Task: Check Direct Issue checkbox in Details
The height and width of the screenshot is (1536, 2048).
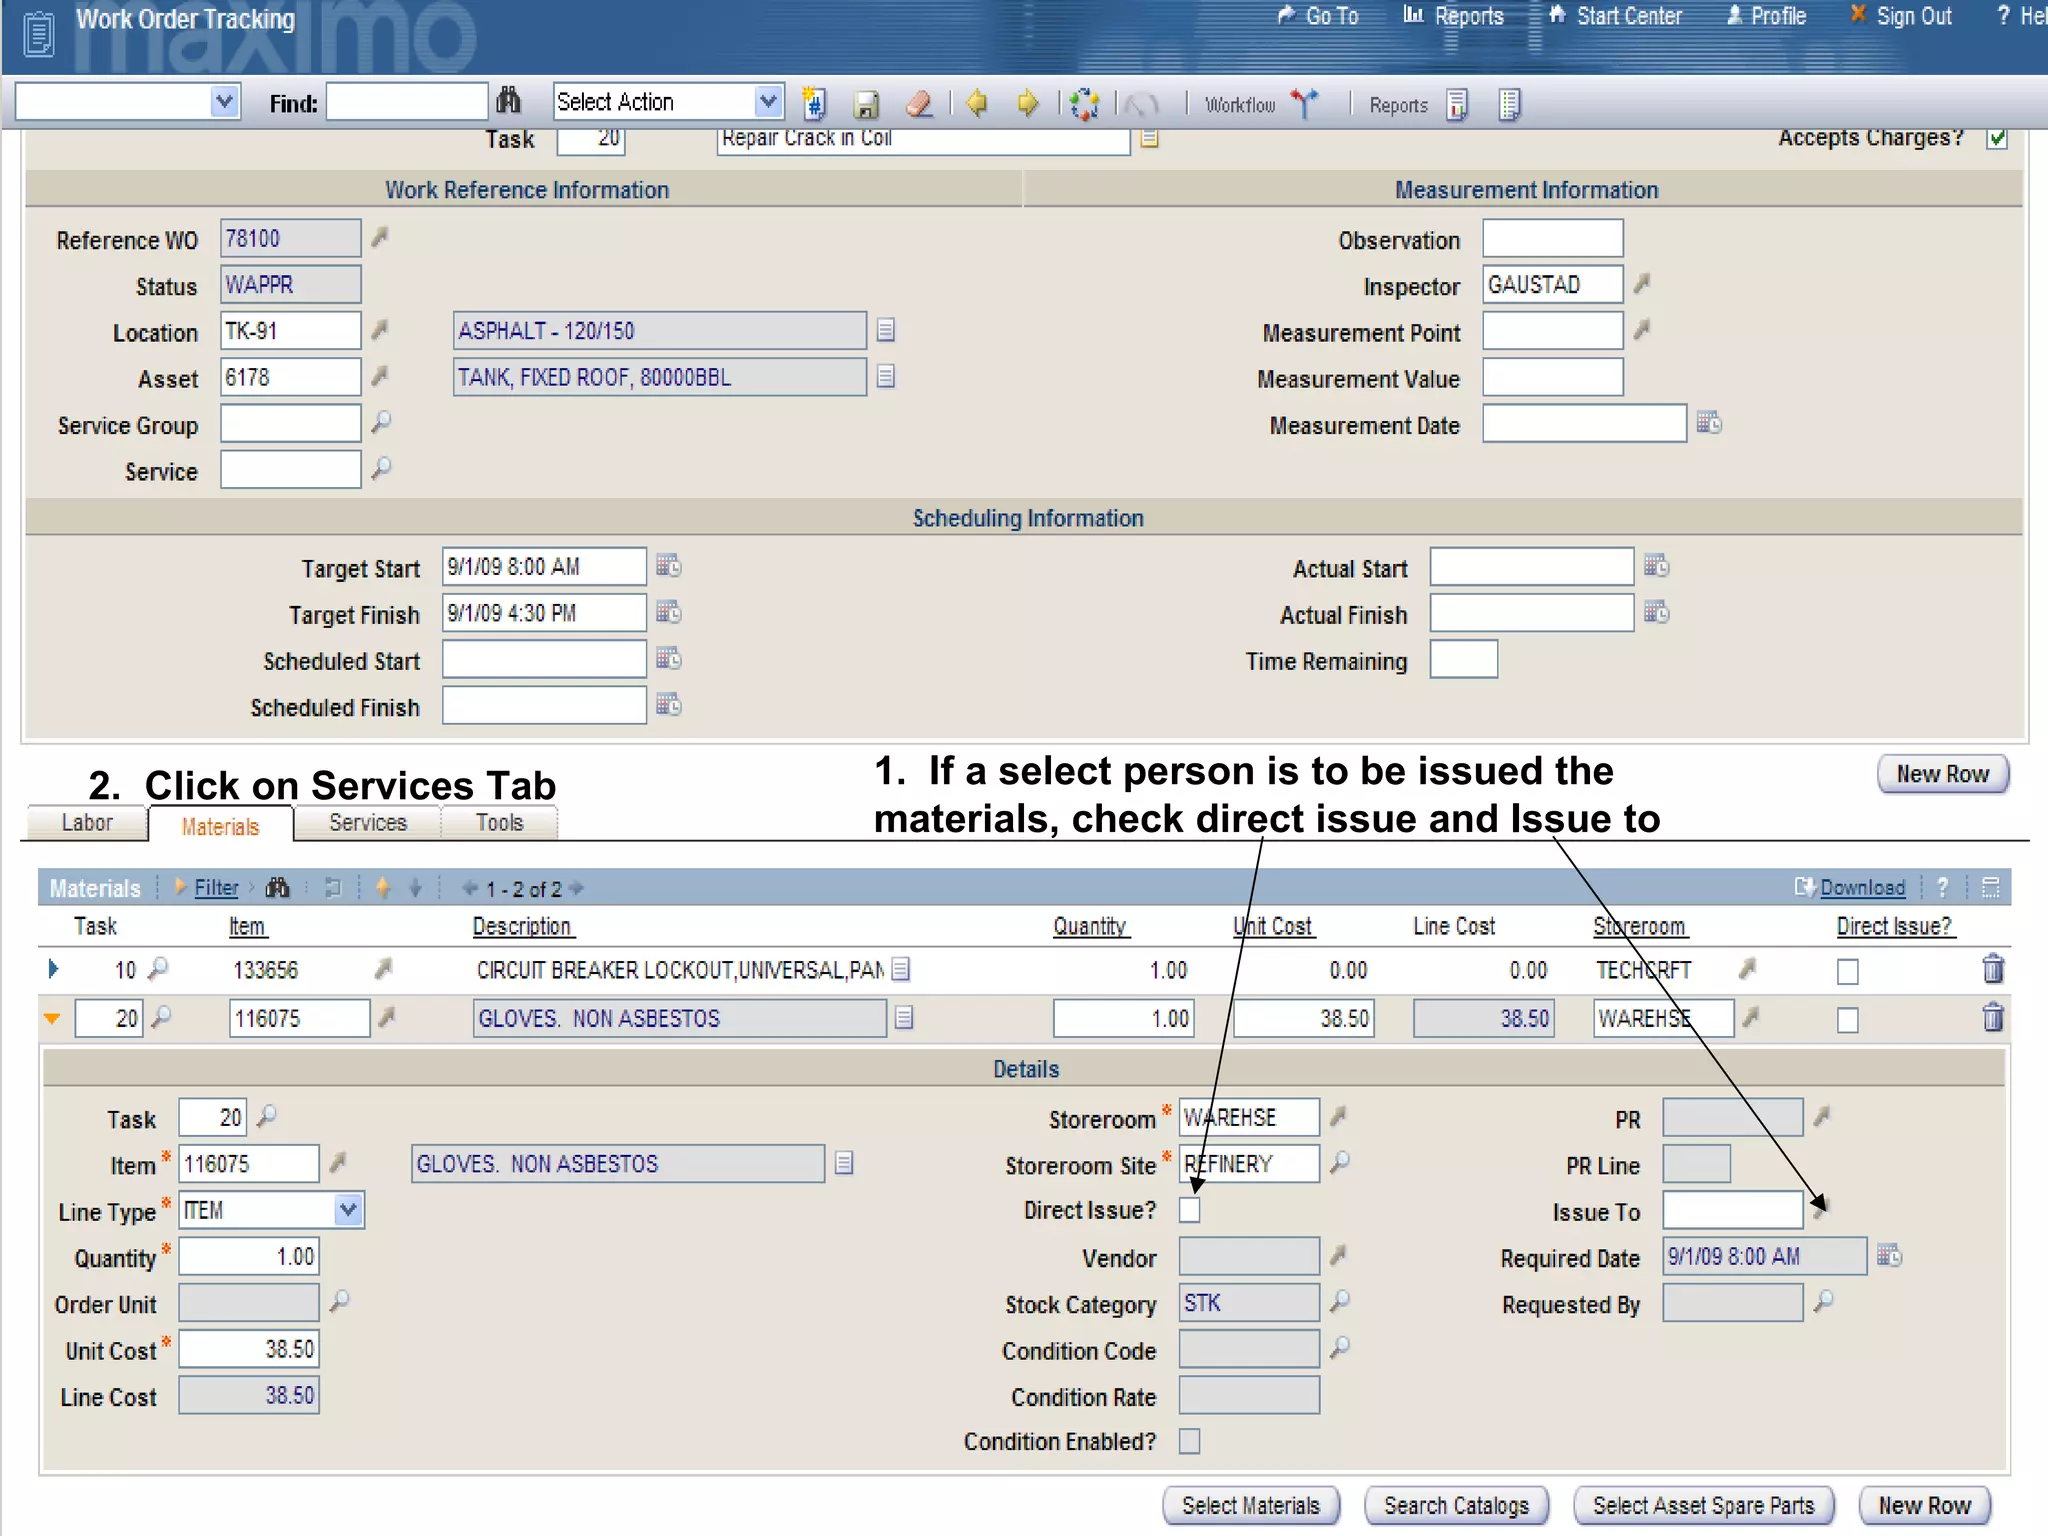Action: (x=1189, y=1210)
